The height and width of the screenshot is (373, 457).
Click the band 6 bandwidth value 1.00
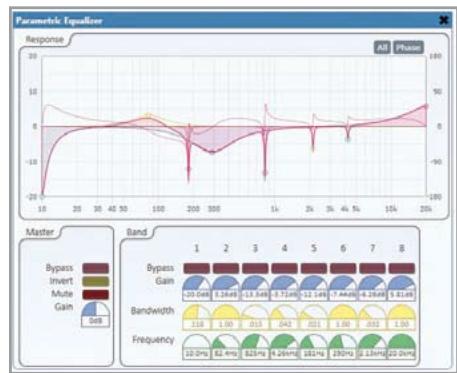coord(343,324)
